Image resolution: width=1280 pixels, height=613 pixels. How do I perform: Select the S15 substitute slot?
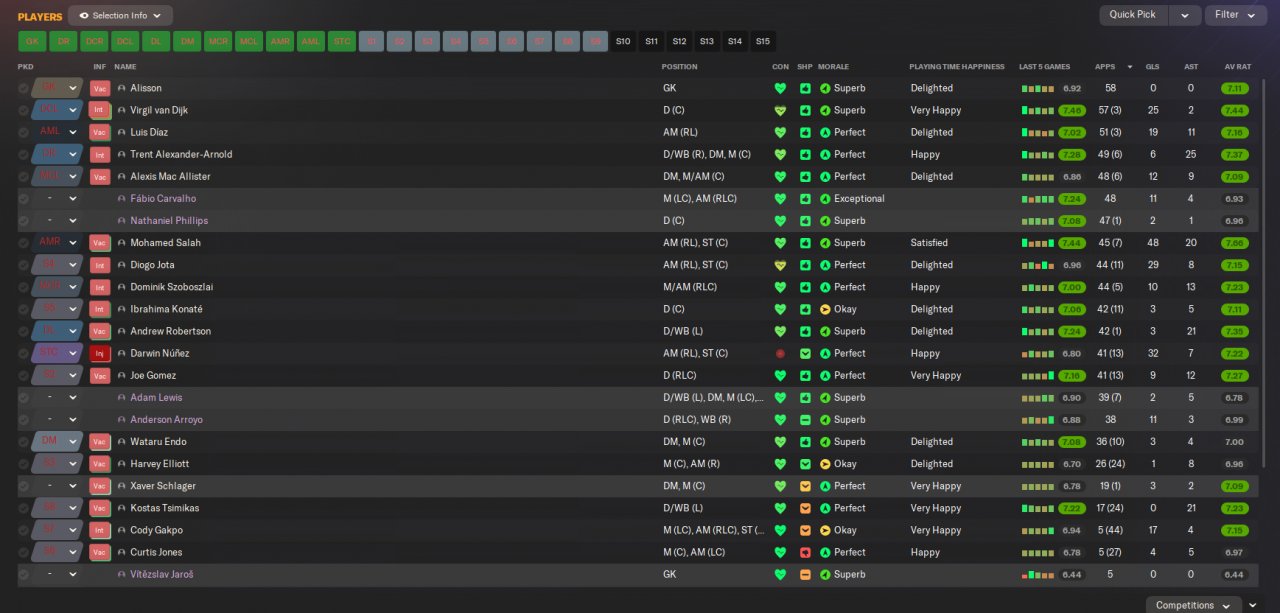point(763,41)
